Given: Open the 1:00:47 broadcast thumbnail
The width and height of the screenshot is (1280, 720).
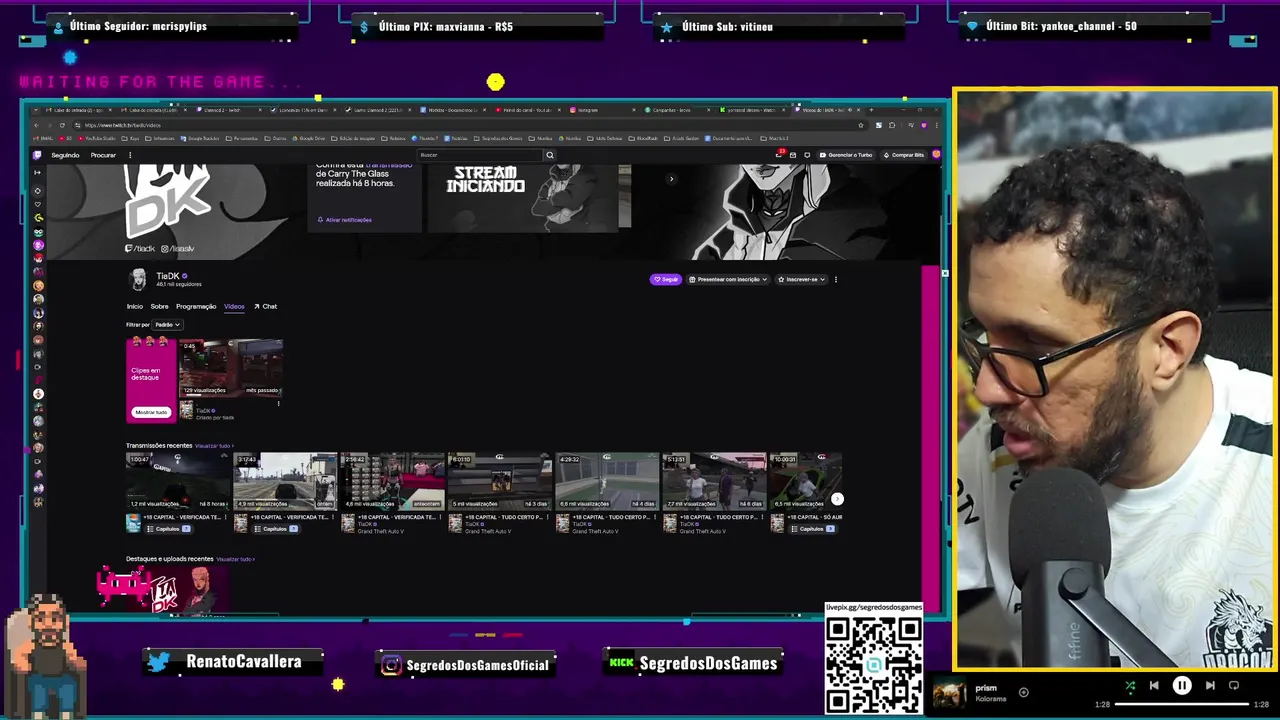Looking at the screenshot, I should (178, 481).
